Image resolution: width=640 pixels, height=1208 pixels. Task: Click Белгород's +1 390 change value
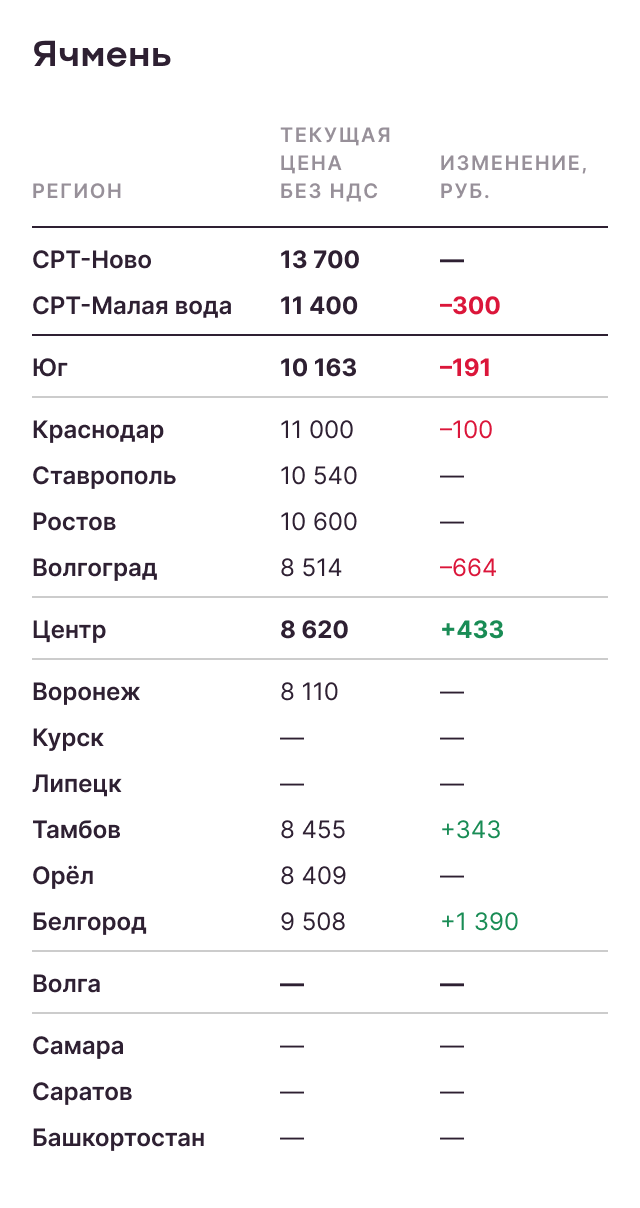(480, 922)
